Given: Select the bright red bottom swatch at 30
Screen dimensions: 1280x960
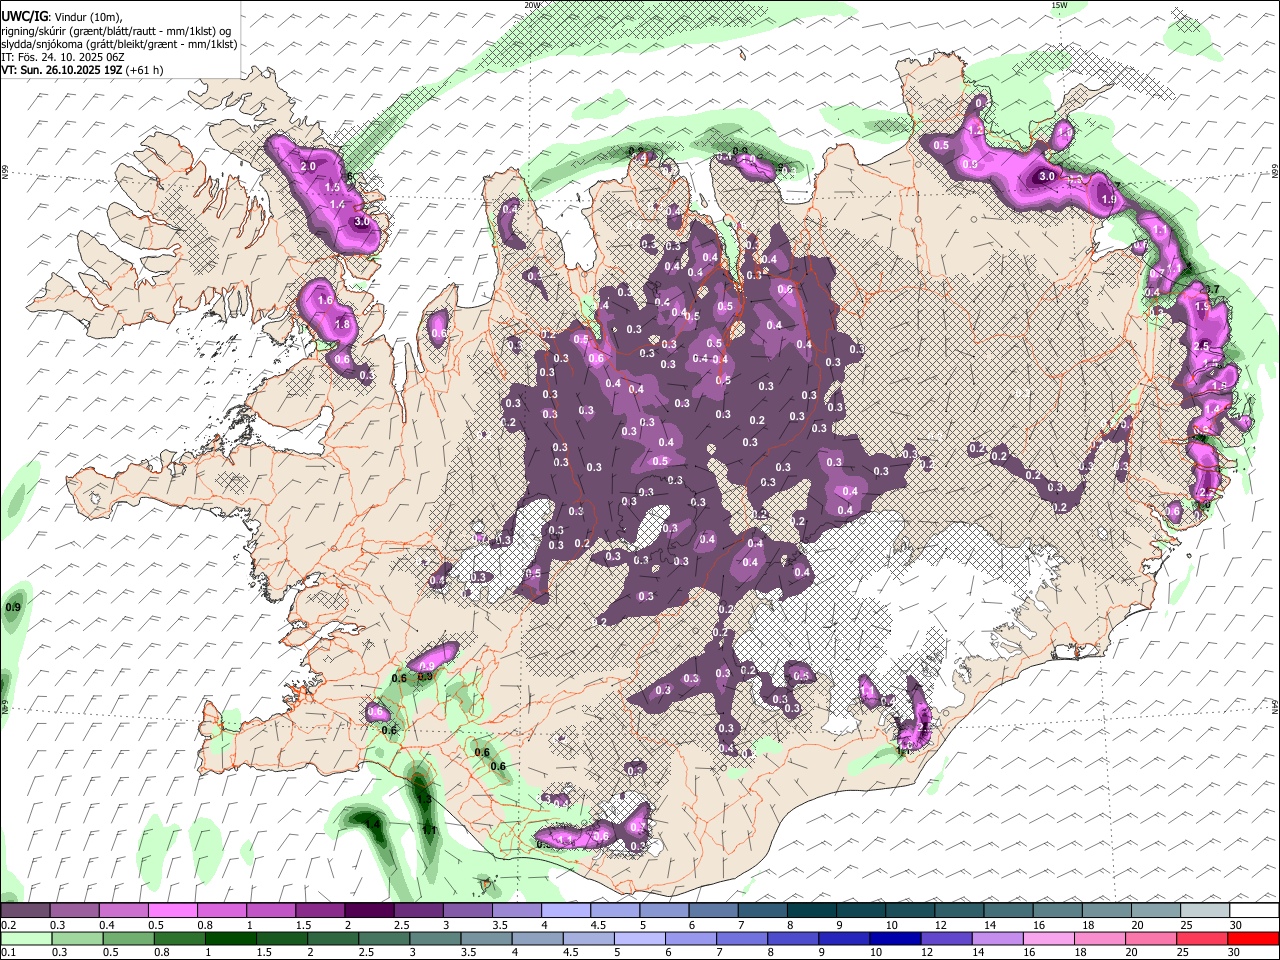Looking at the screenshot, I should point(1252,938).
